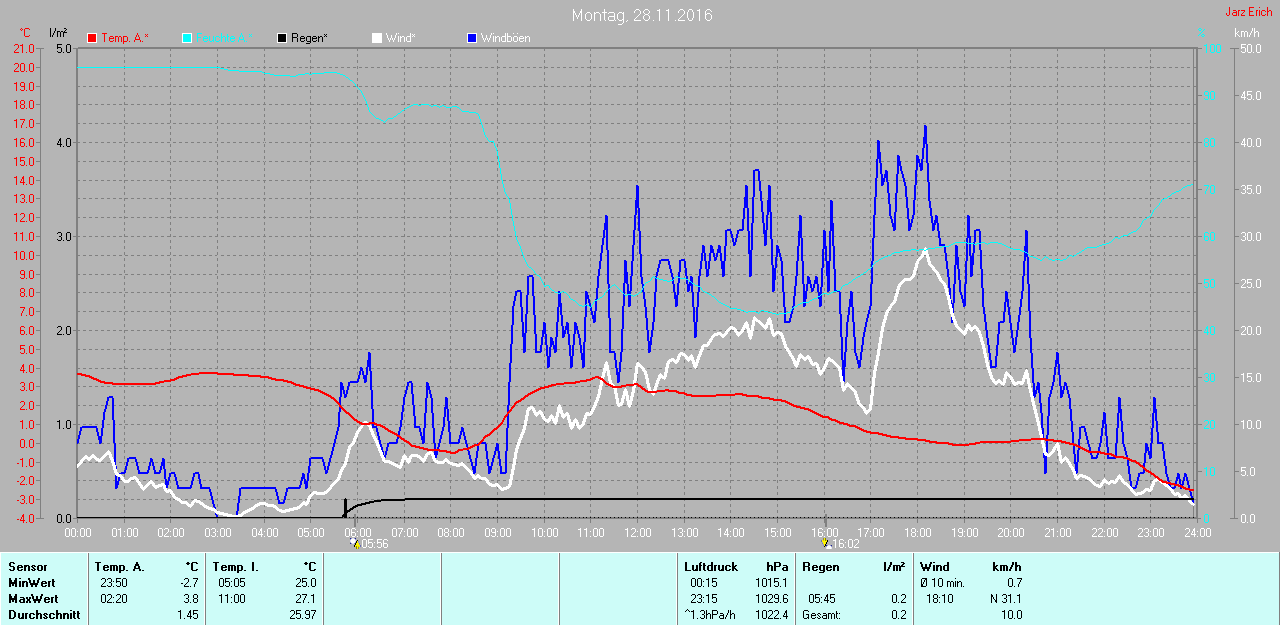Click the rain maximum time 05:45
1280x625 pixels.
click(822, 598)
